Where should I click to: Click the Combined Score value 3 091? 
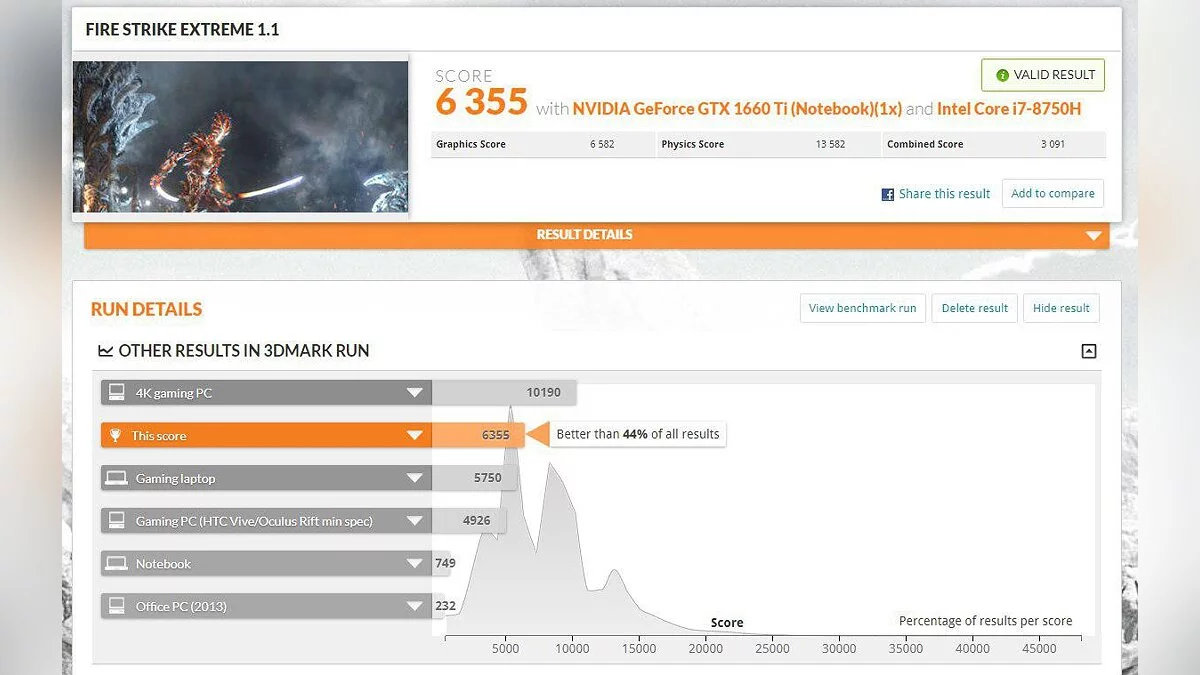point(1052,144)
